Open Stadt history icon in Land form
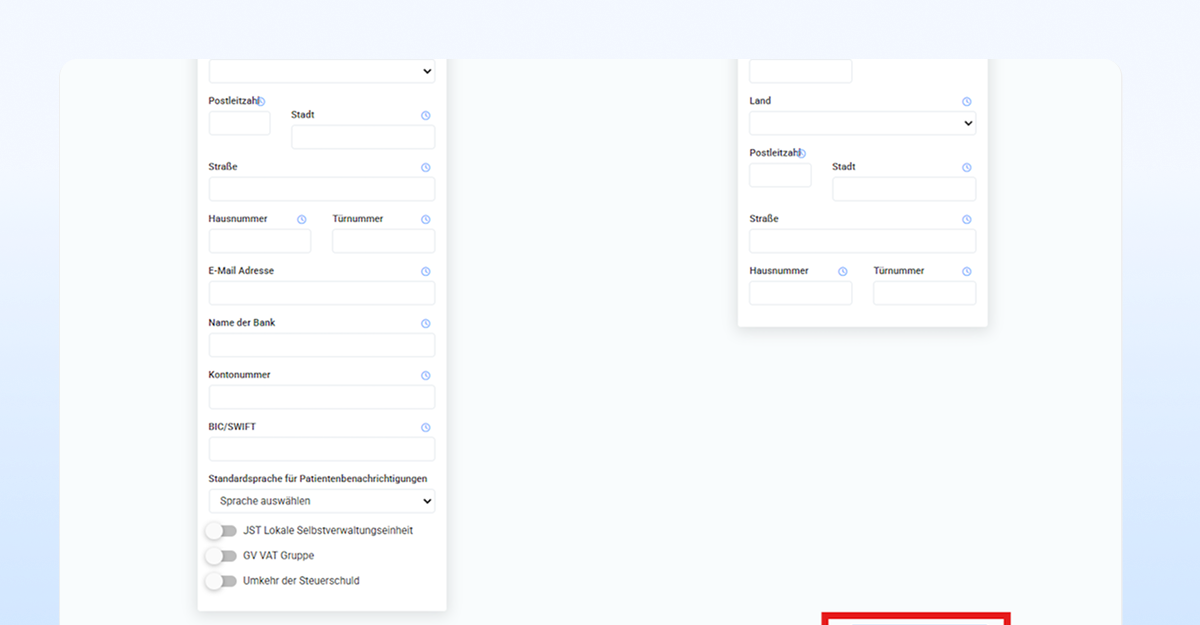 (x=966, y=167)
